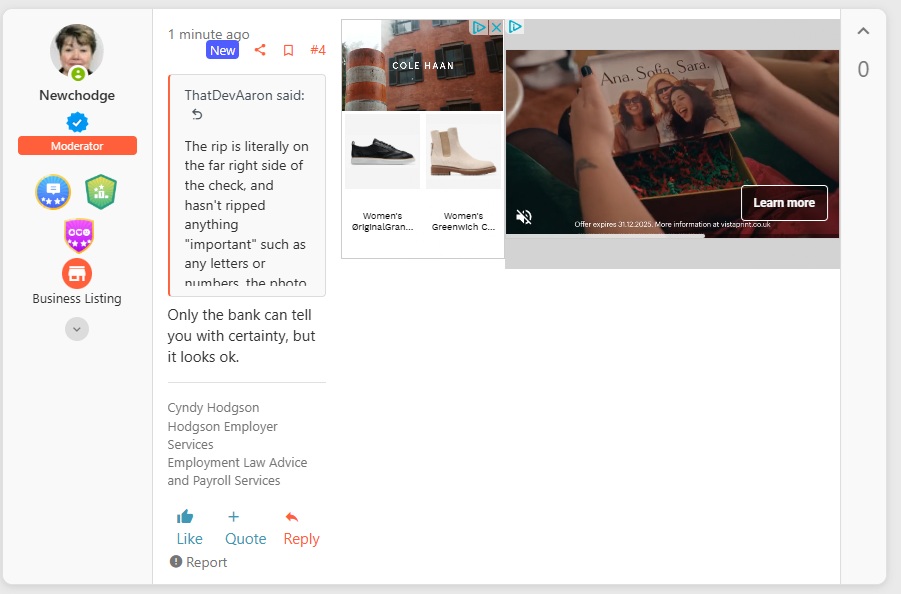
Task: Click the beige Greenwich Chelsea boot thumbnail
Action: point(463,151)
